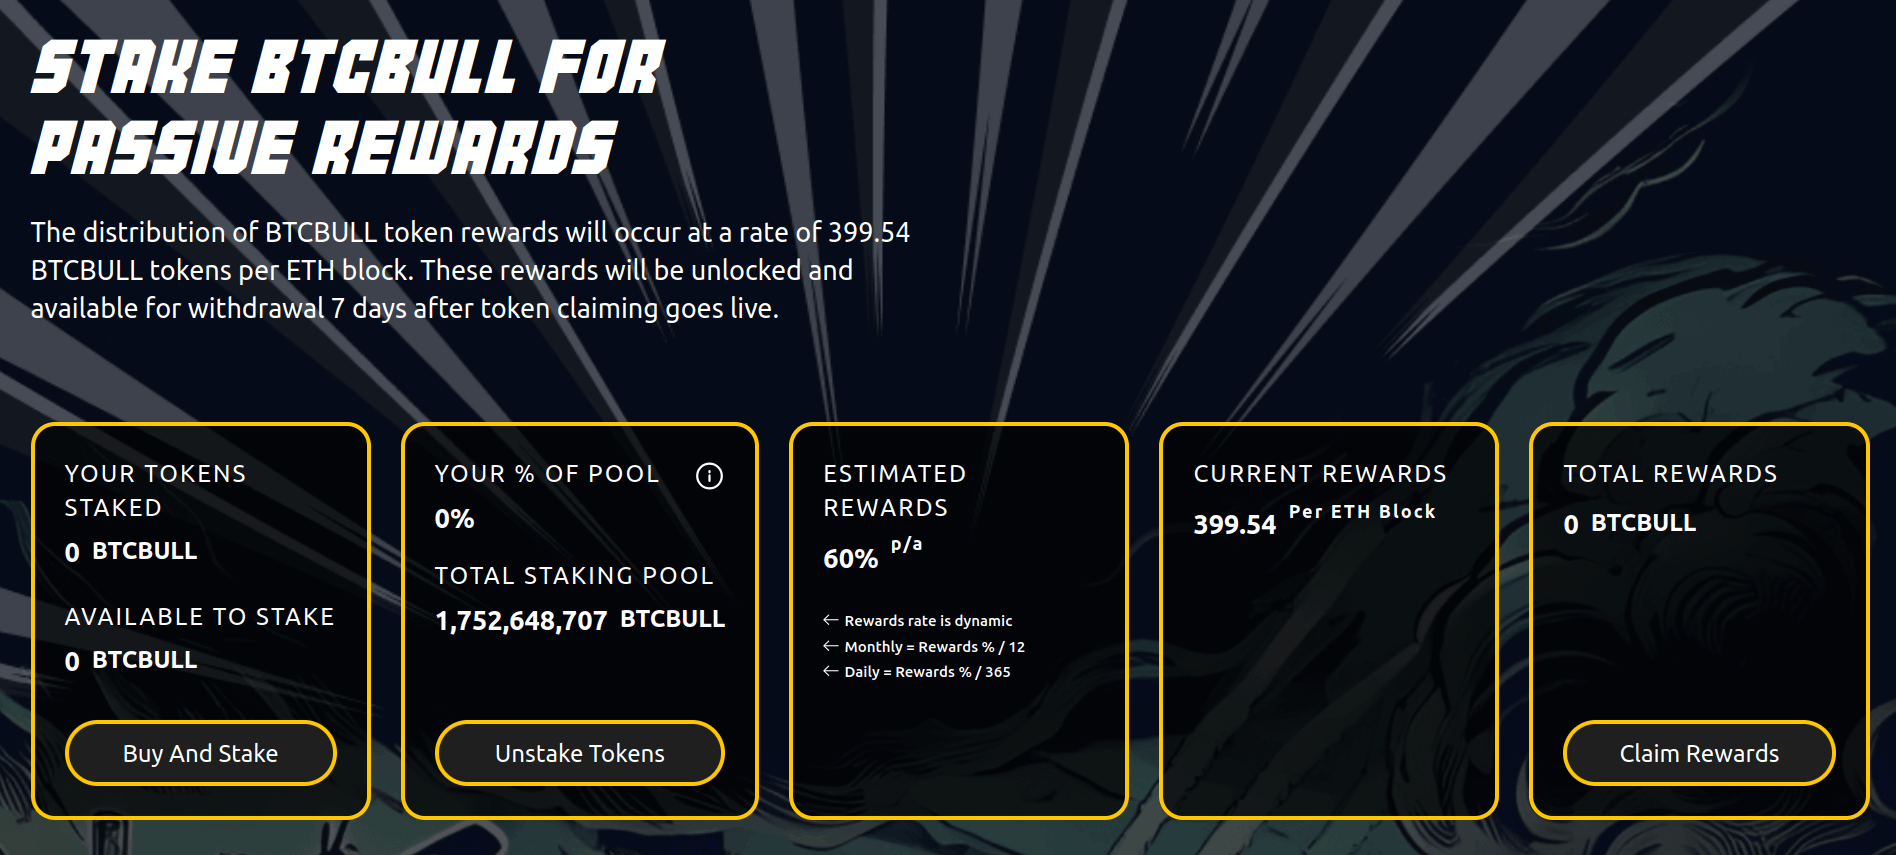The width and height of the screenshot is (1896, 855).
Task: Click the arrow beside Daily rewards formula
Action: click(830, 671)
